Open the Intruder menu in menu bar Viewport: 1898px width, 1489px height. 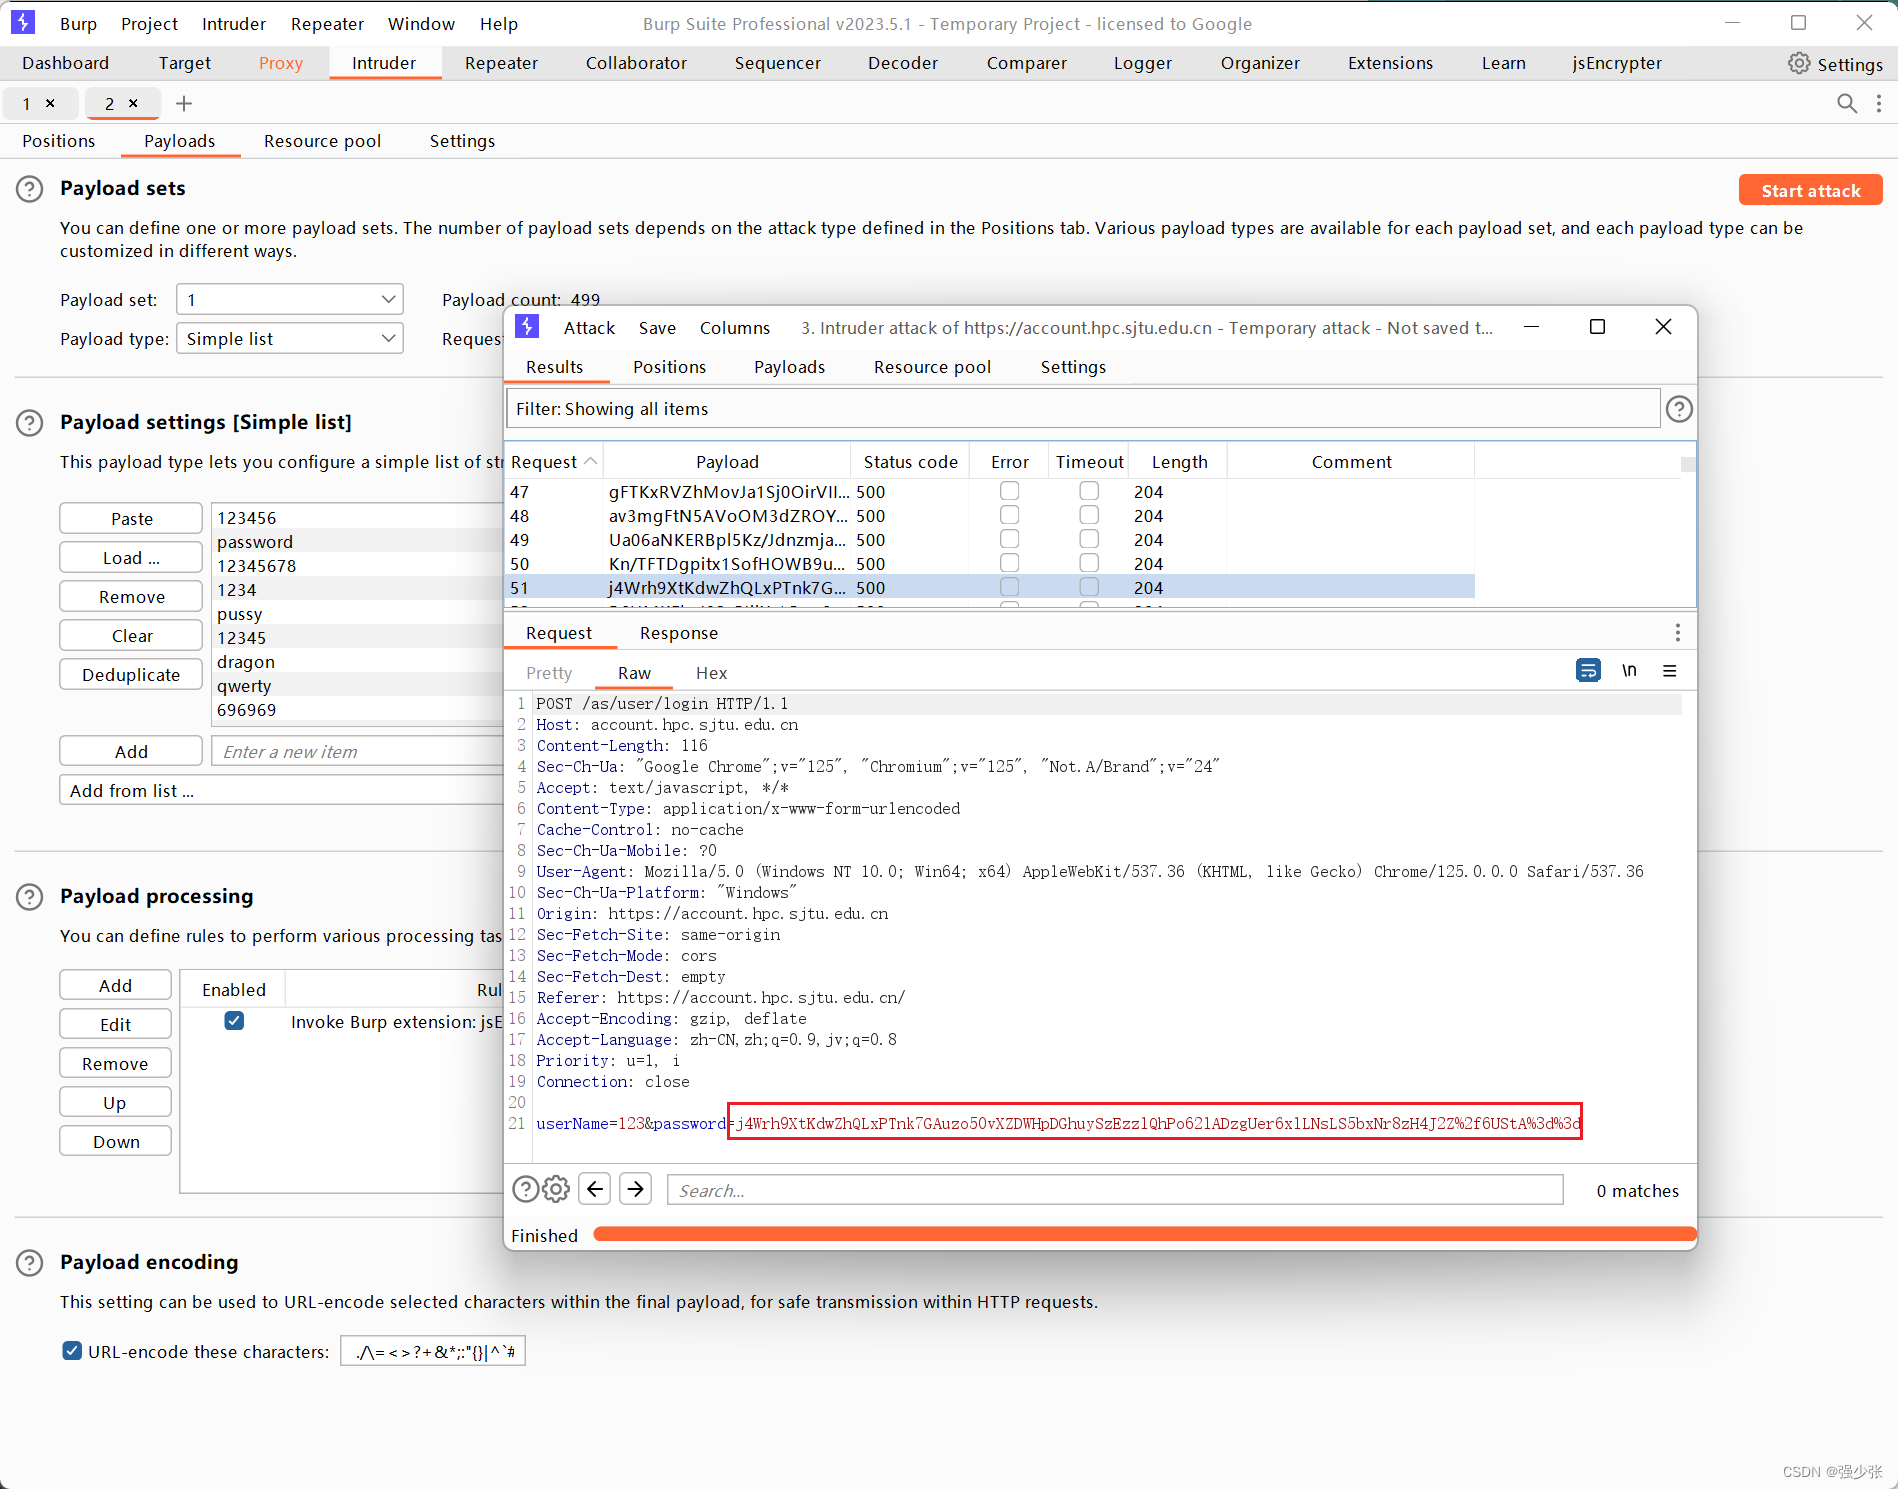point(234,24)
